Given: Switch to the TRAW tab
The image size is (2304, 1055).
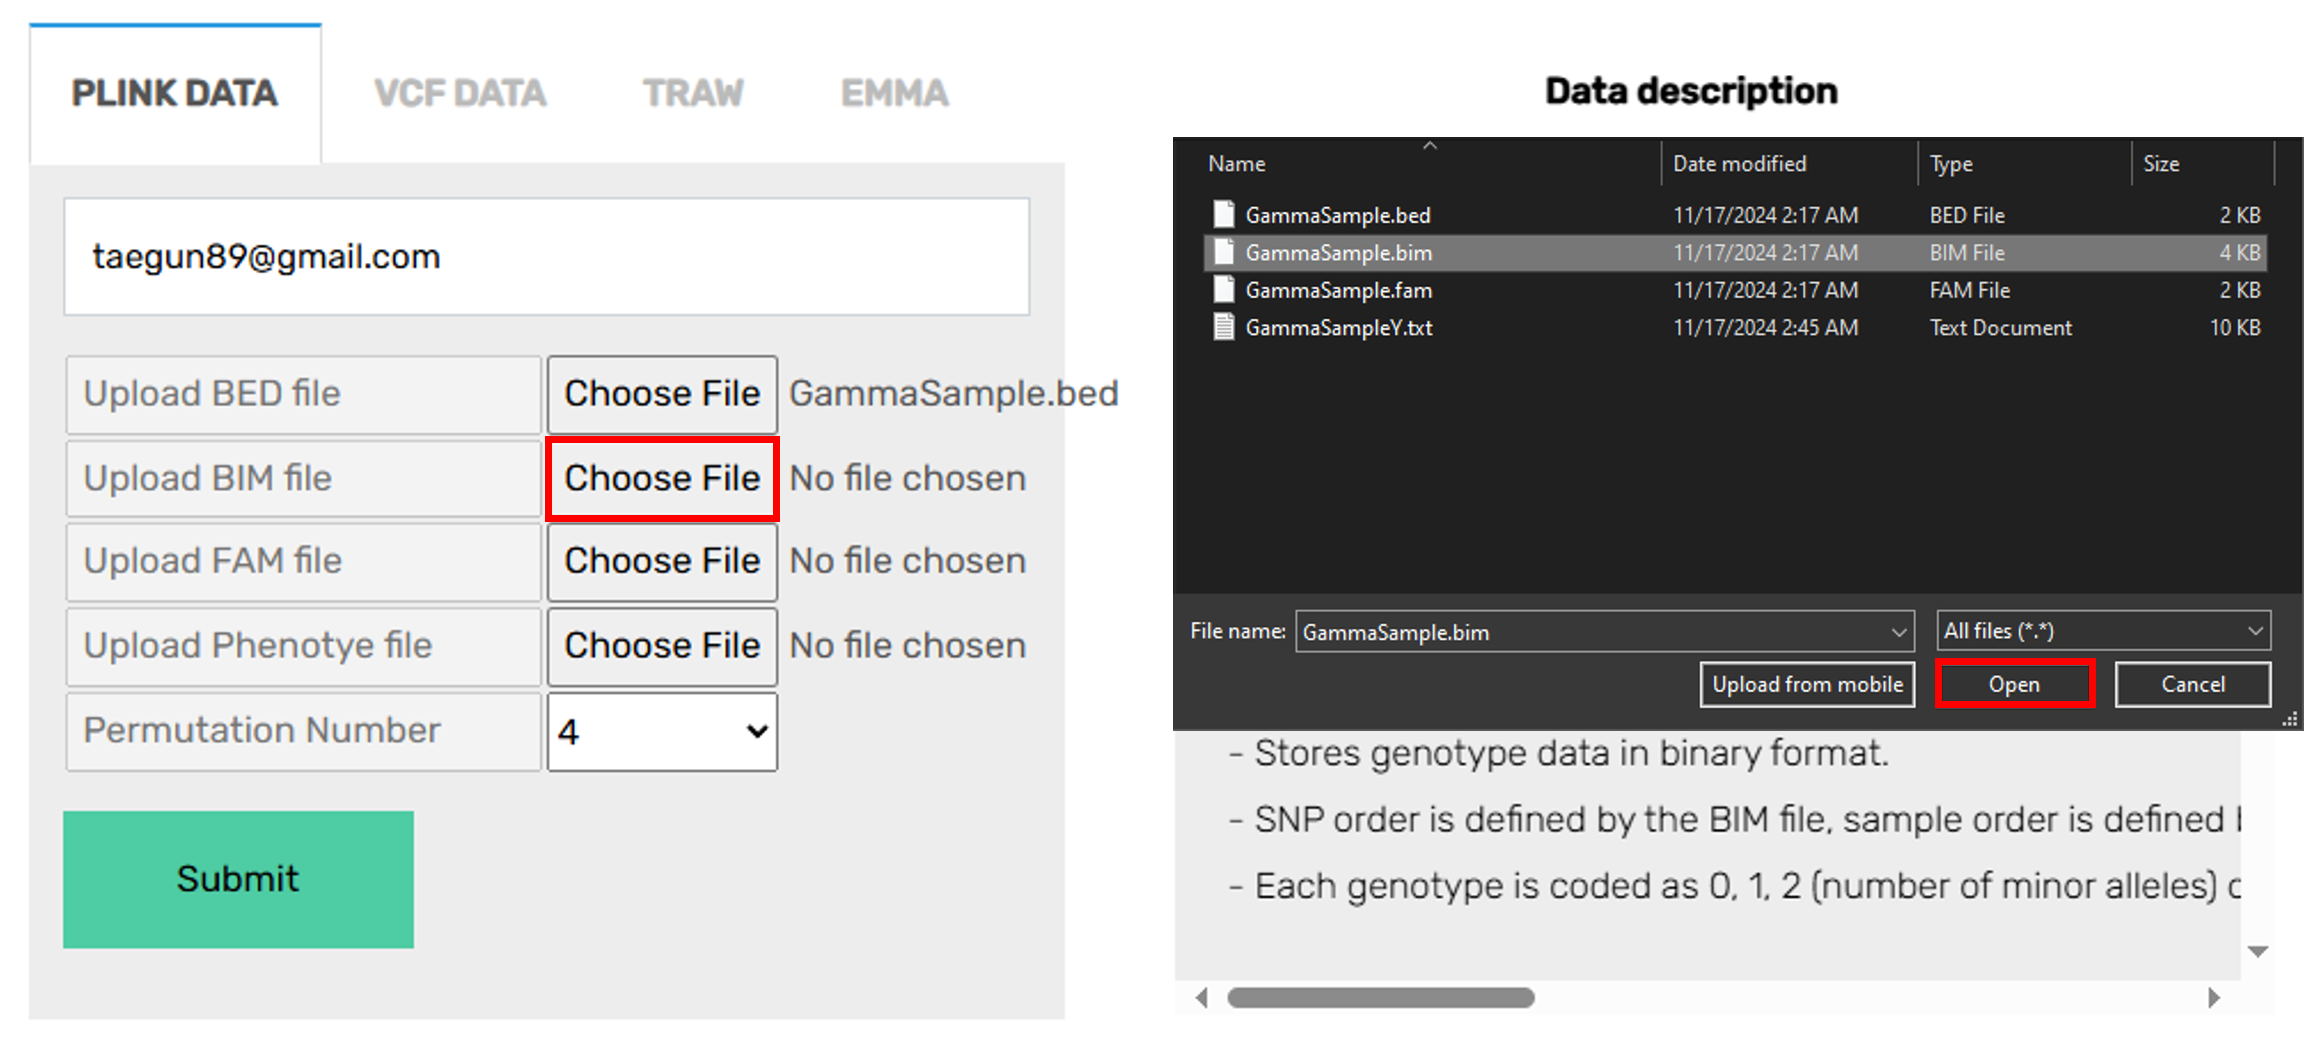Looking at the screenshot, I should pos(693,94).
